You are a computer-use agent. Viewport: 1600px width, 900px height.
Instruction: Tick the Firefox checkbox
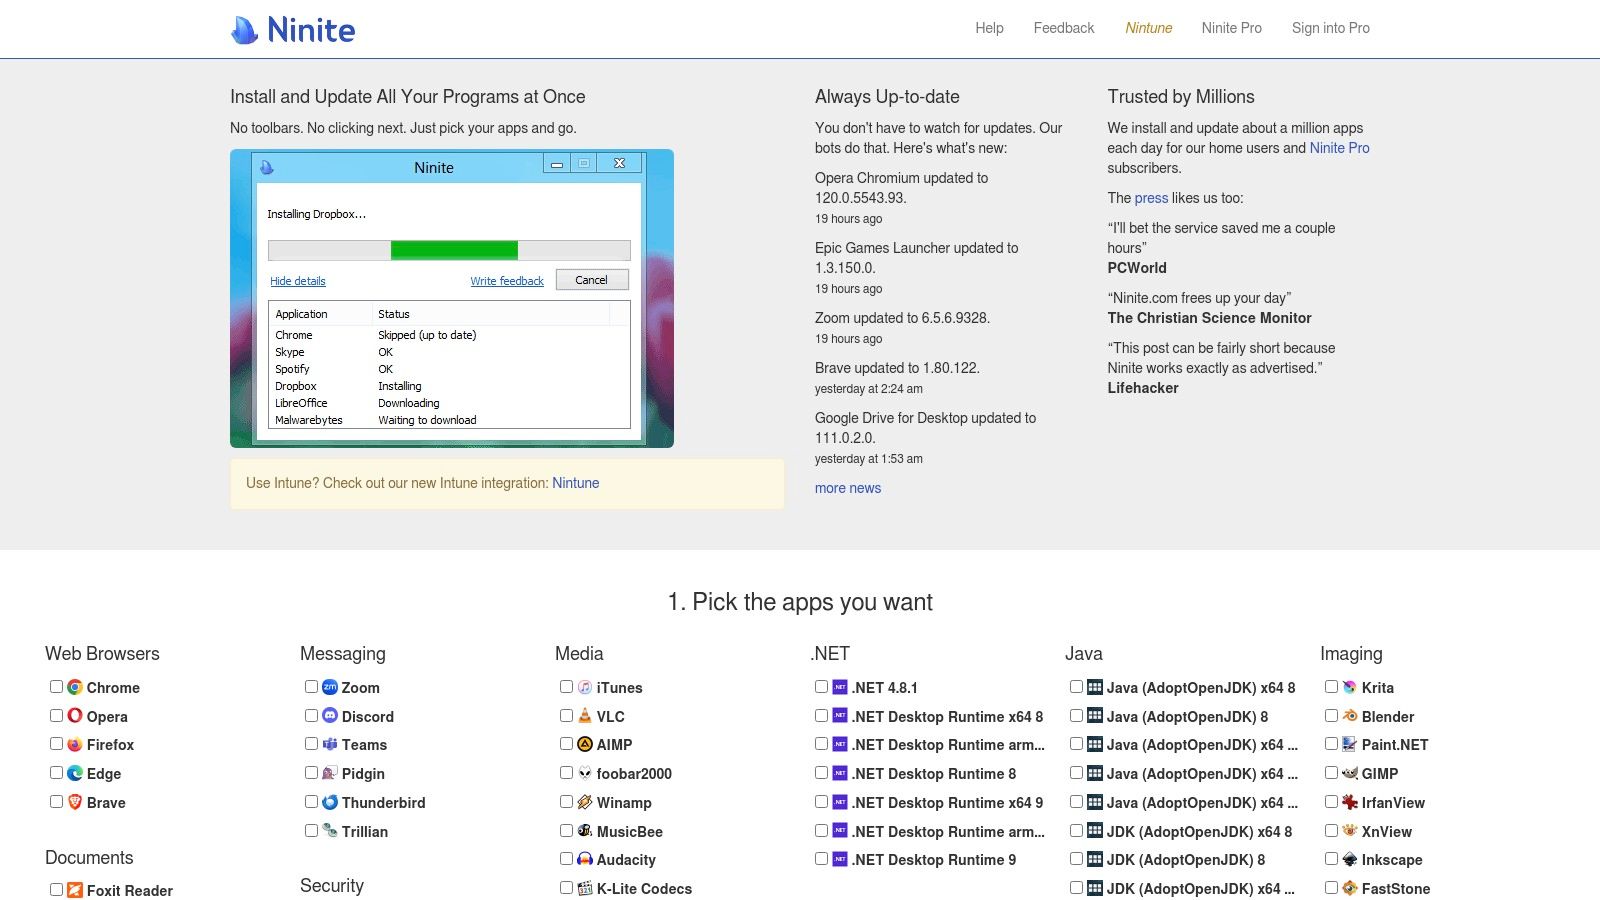[x=56, y=743]
